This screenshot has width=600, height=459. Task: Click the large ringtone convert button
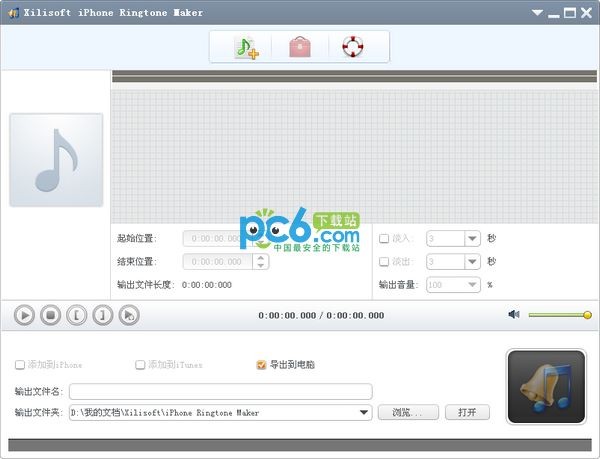point(546,386)
